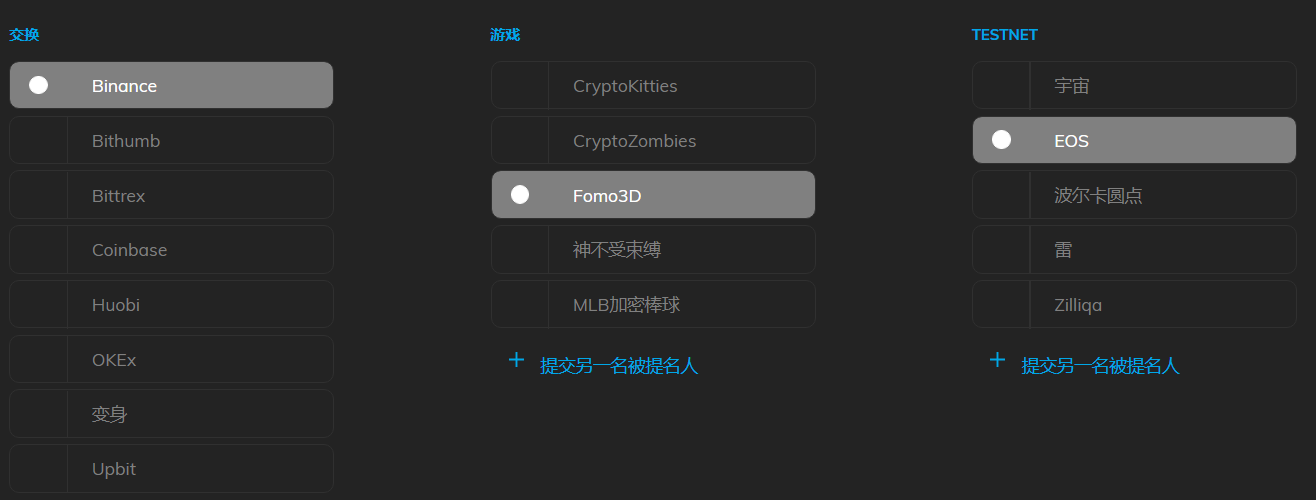This screenshot has height=500, width=1316.
Task: Select MLB加密棒球 option
Action: click(x=653, y=305)
